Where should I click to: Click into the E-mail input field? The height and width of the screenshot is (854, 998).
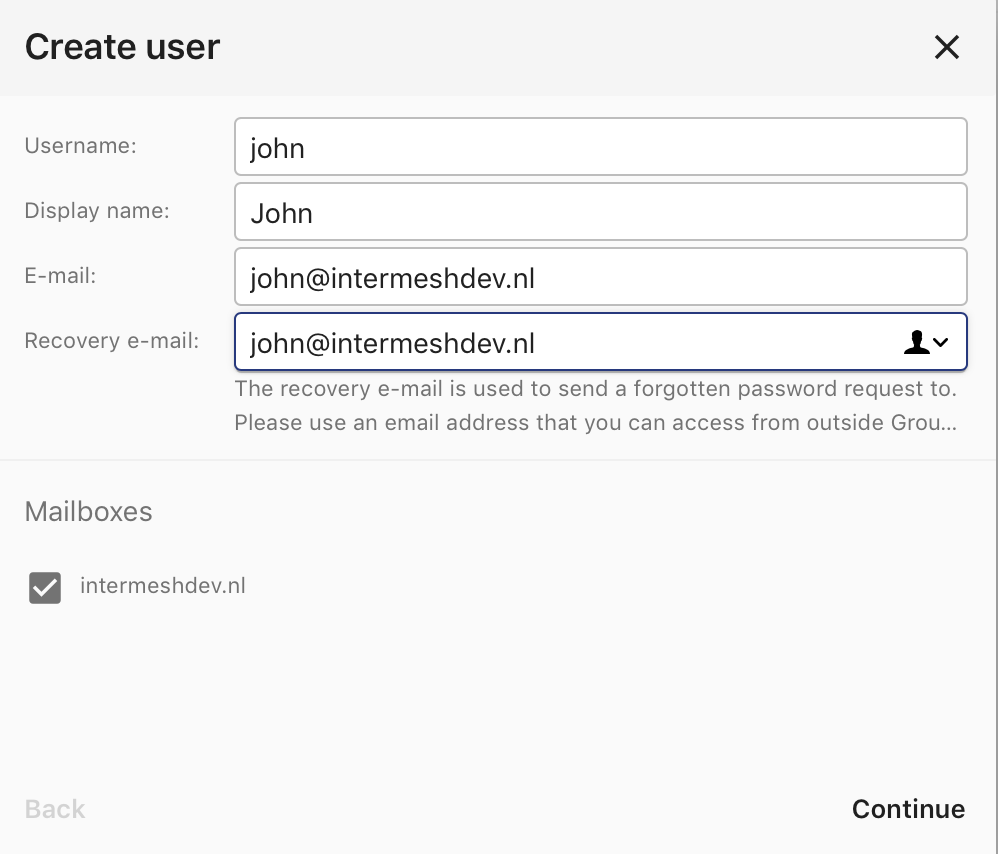coord(600,277)
